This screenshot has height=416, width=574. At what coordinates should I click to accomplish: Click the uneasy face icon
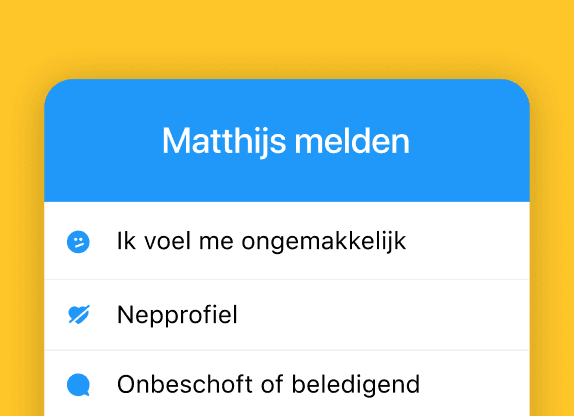(78, 242)
